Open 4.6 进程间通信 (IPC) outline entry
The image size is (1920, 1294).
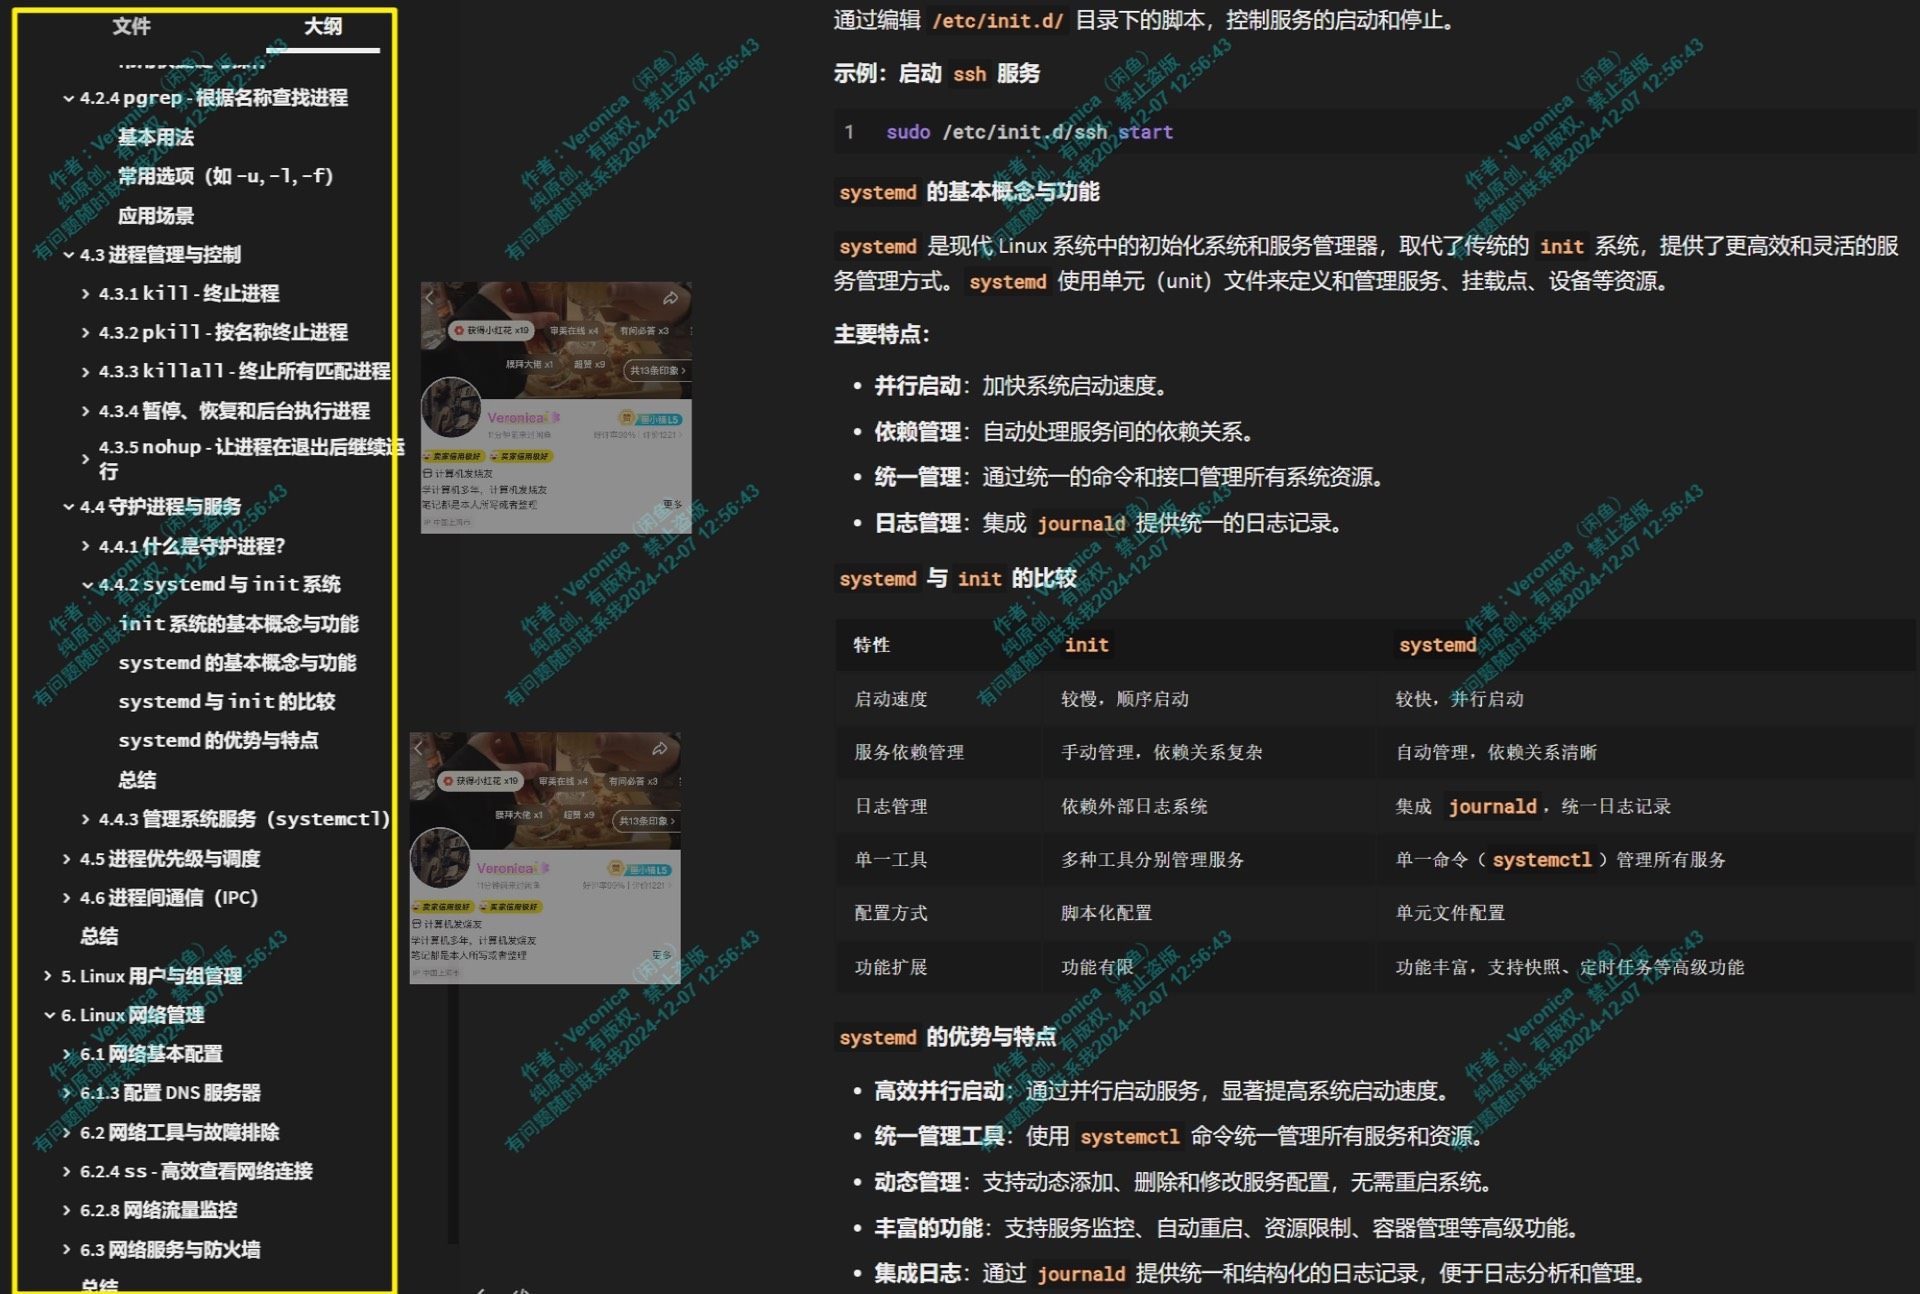[168, 898]
